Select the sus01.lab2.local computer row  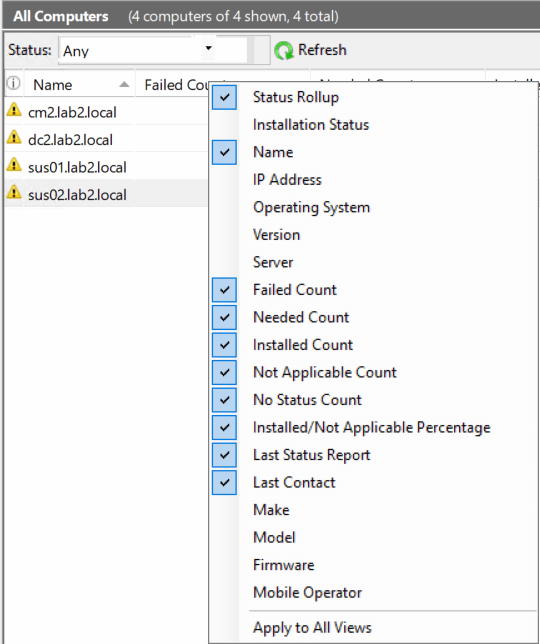pos(107,166)
